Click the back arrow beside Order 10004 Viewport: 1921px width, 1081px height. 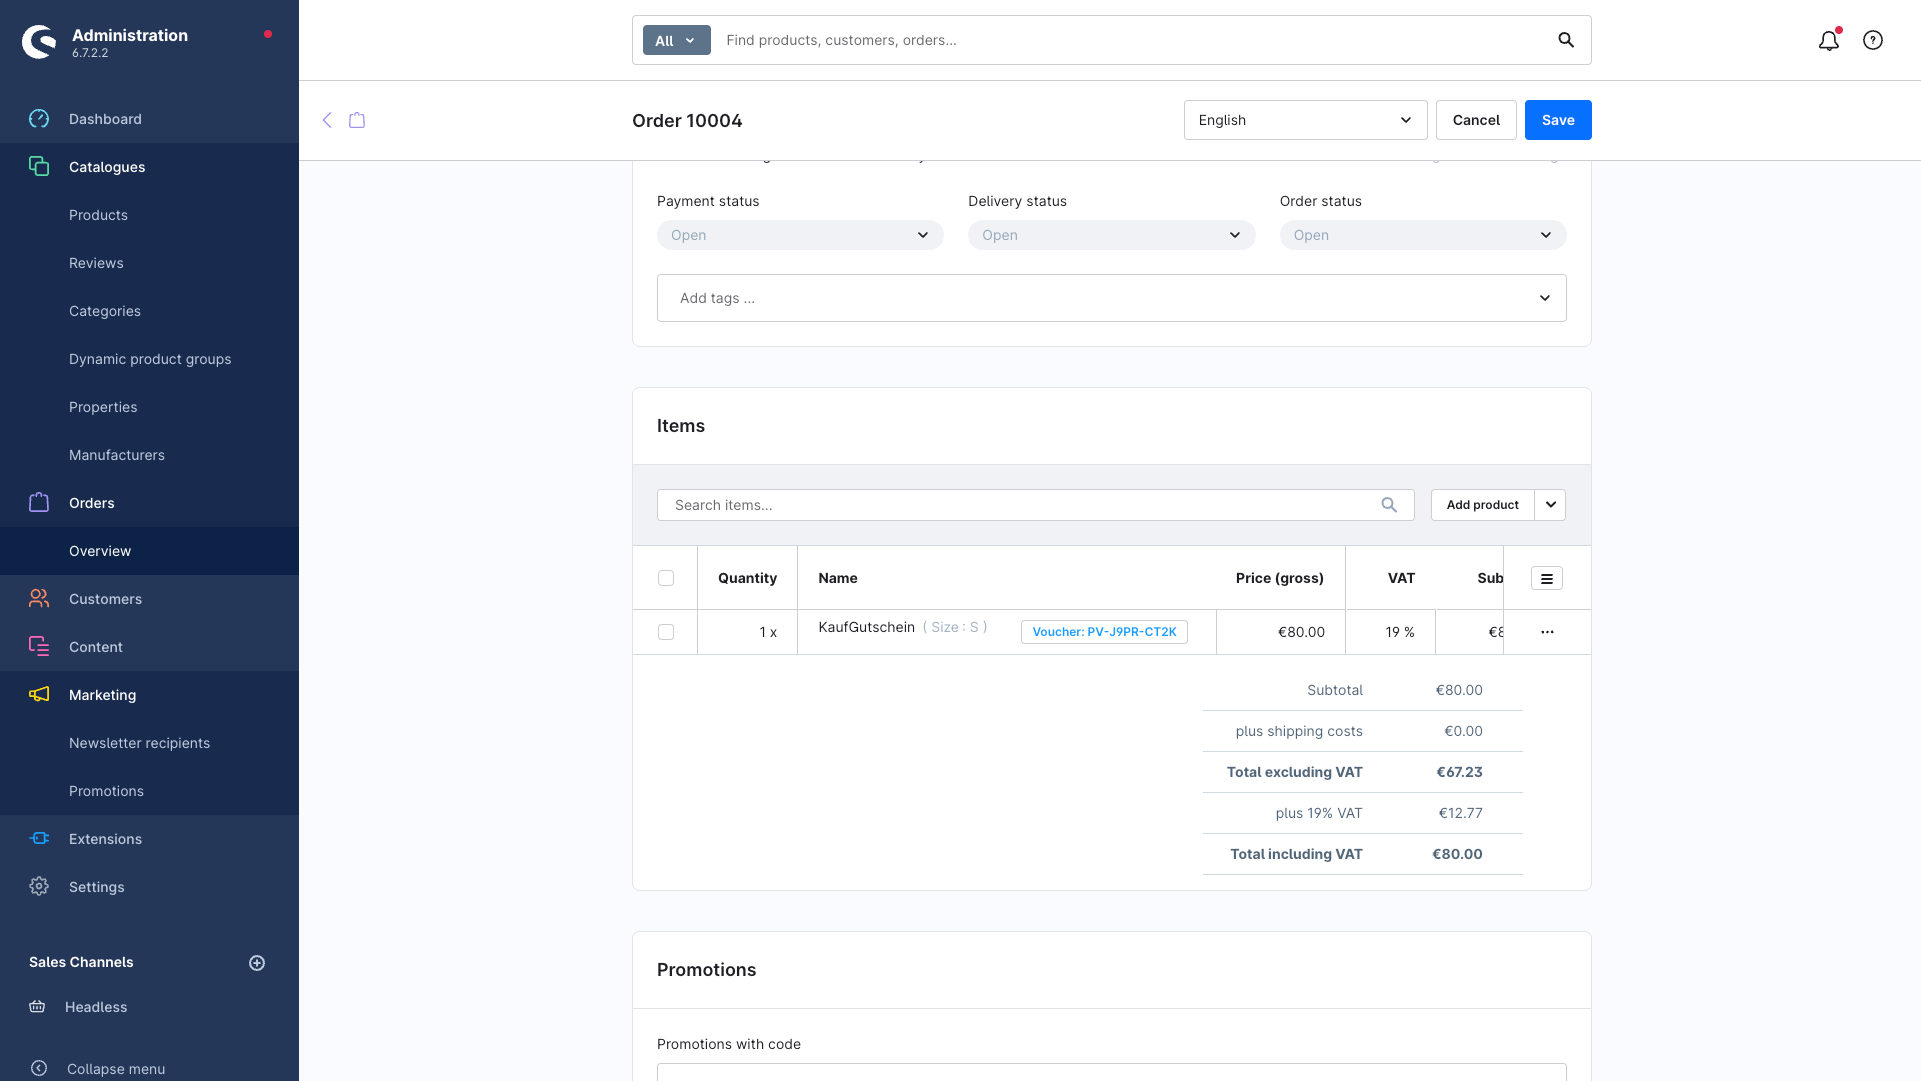[327, 120]
